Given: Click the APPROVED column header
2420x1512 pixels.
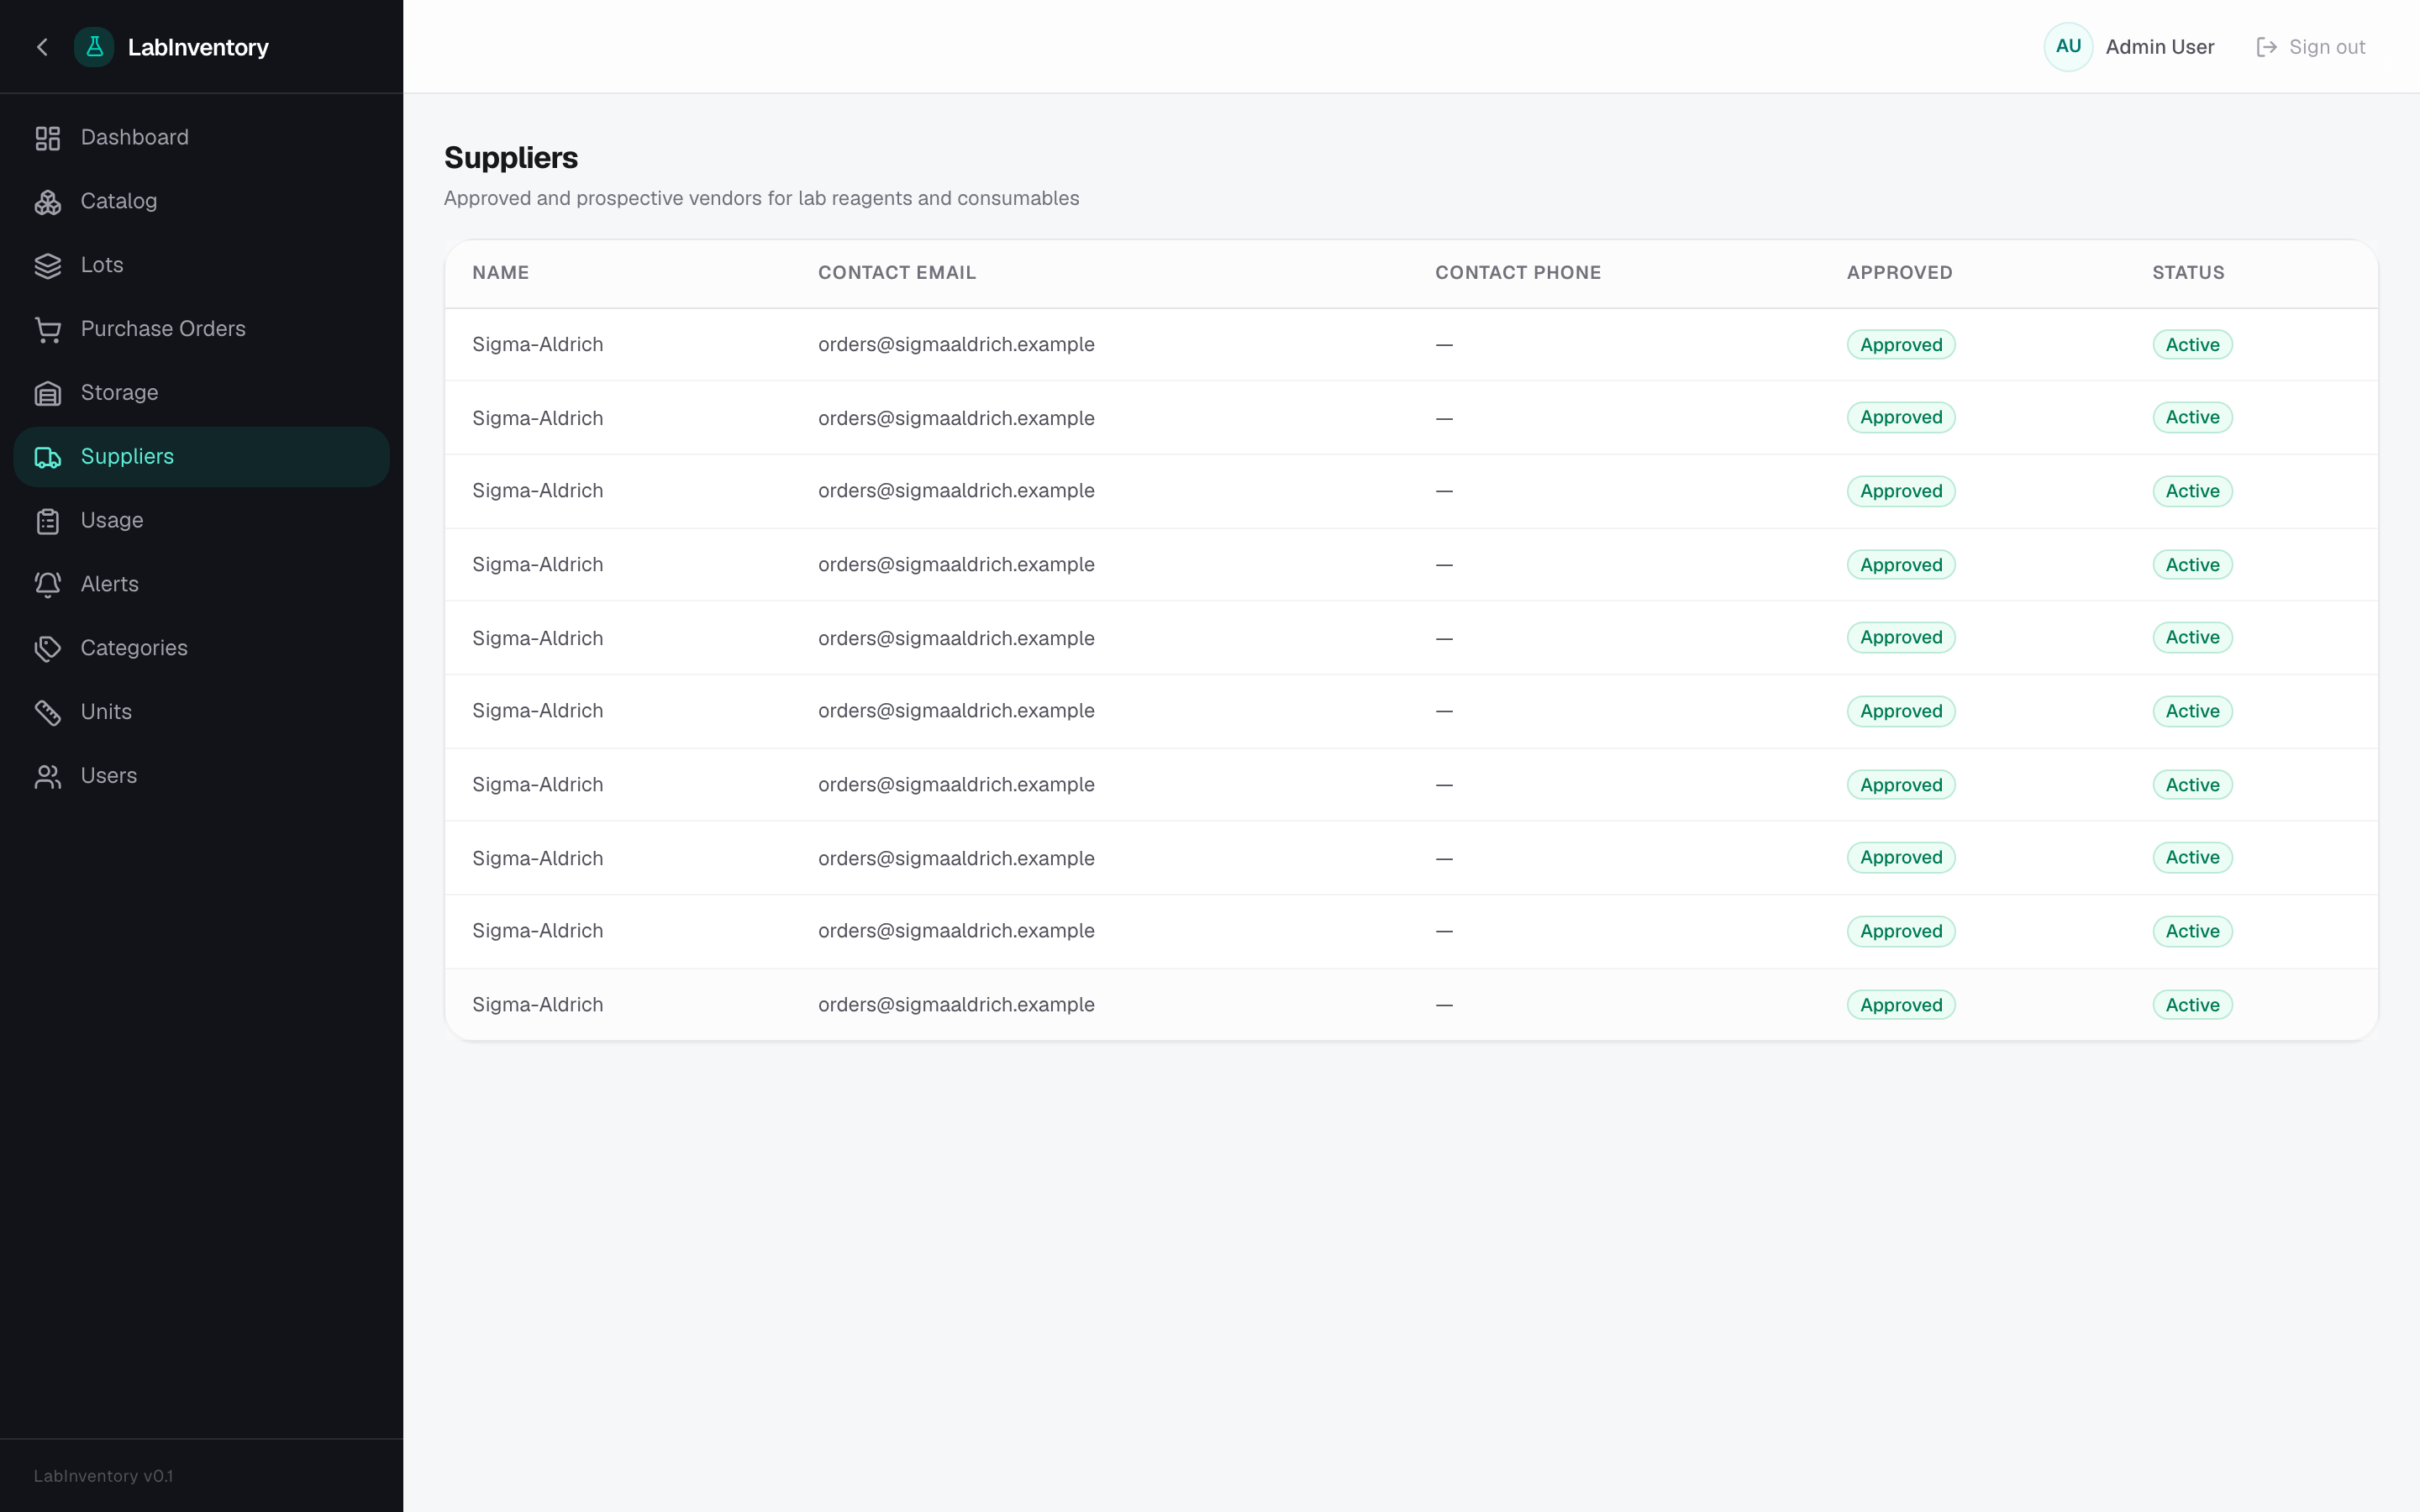Looking at the screenshot, I should coord(1899,273).
